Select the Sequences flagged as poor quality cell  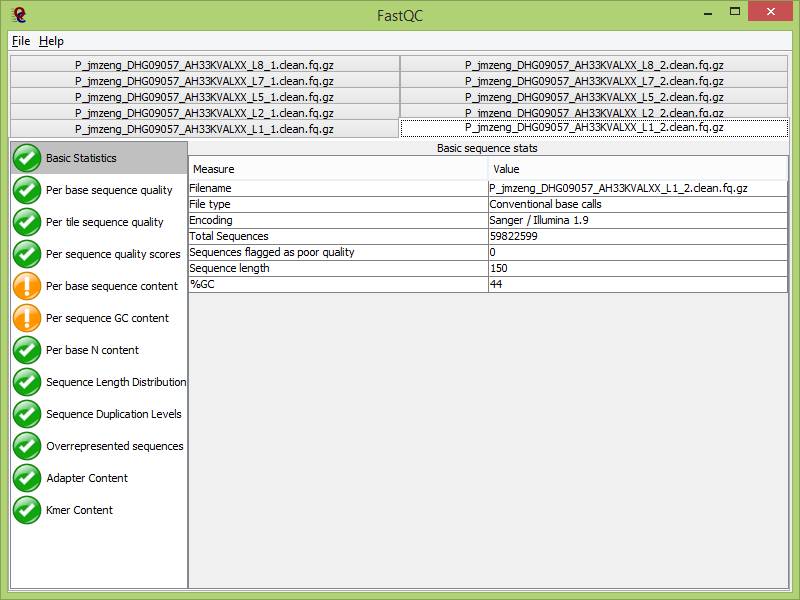pyautogui.click(x=338, y=252)
